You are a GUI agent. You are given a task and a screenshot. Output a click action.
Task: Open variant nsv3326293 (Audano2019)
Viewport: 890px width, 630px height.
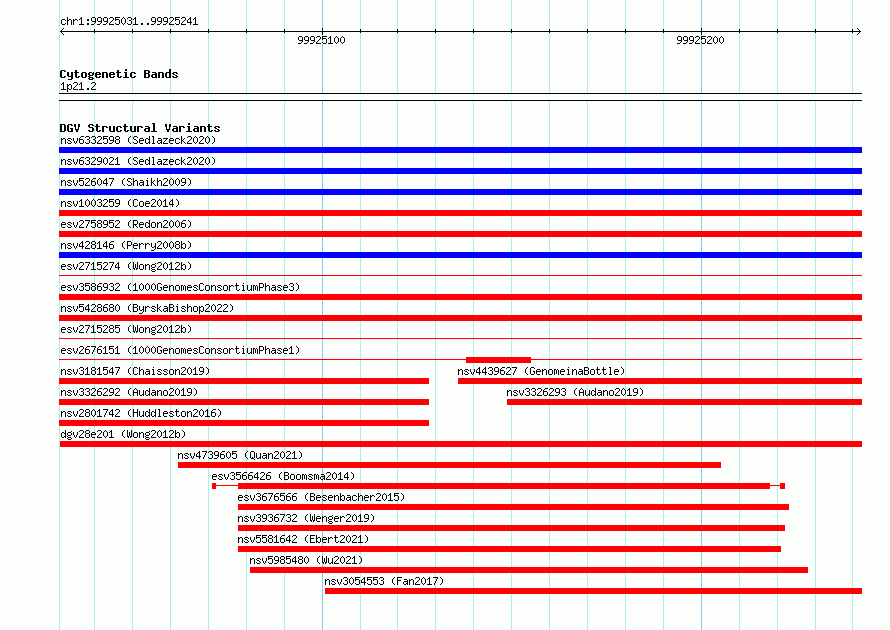click(x=575, y=392)
